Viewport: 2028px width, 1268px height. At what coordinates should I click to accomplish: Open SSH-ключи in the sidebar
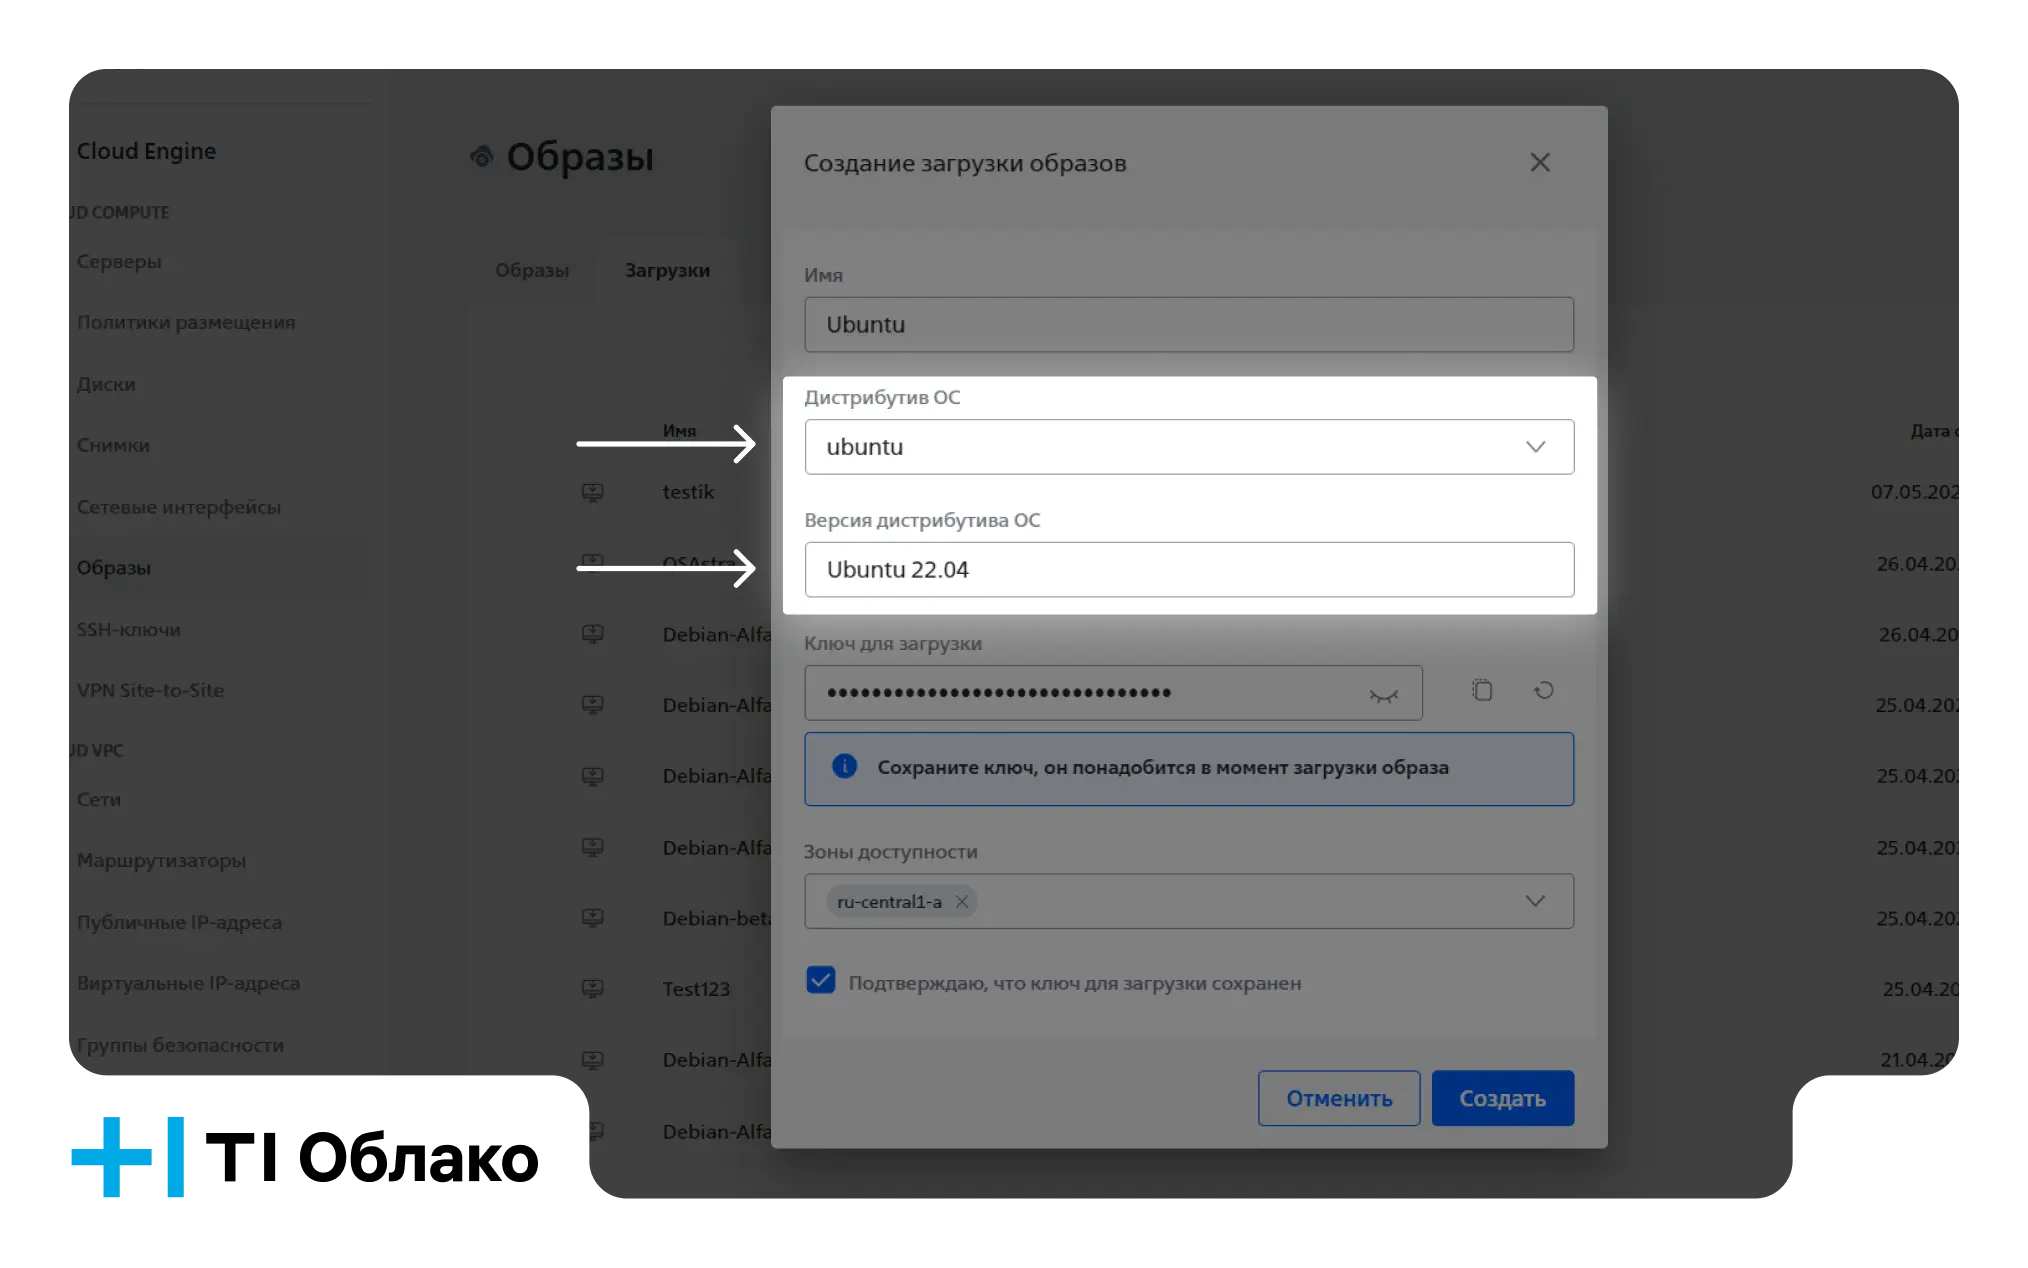(129, 630)
